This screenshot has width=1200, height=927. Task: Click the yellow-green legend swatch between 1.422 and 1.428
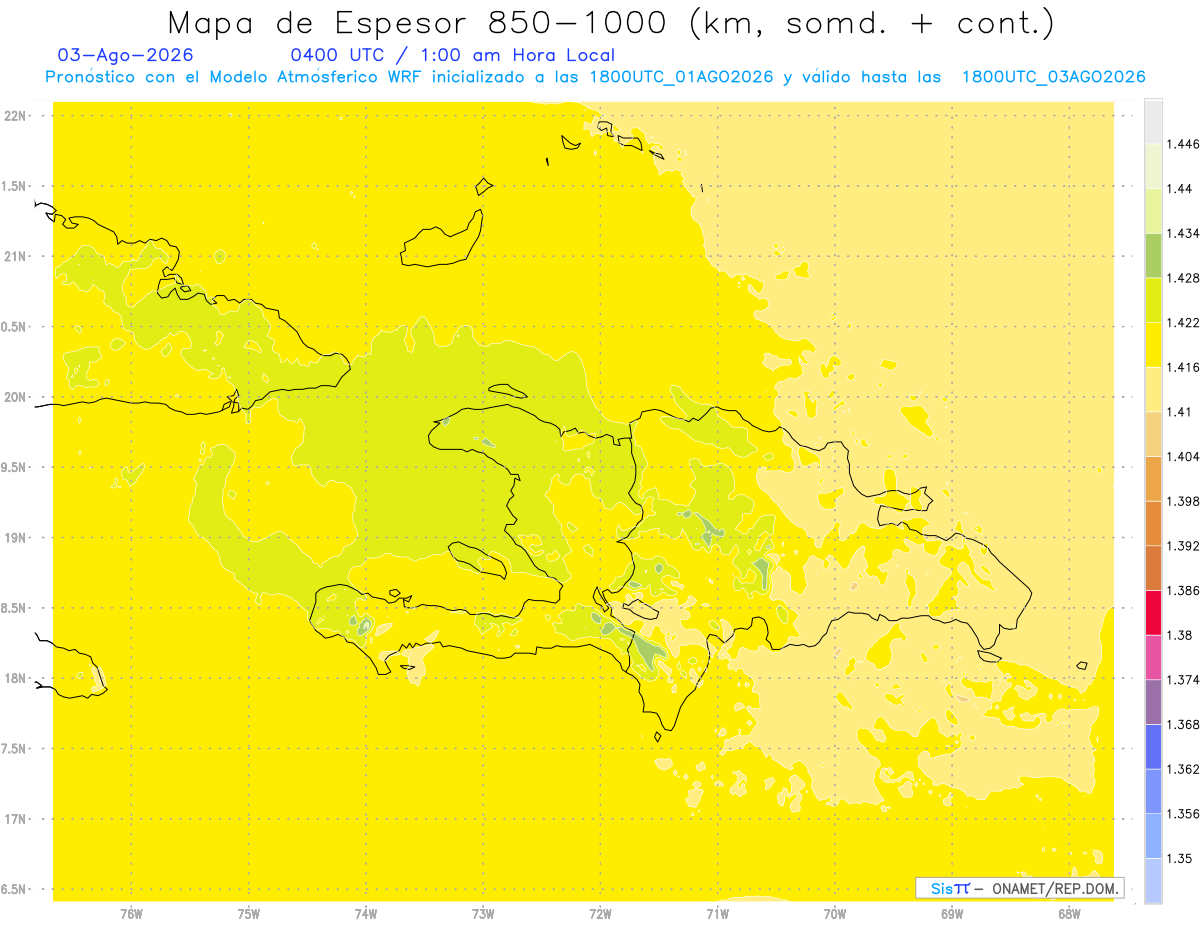click(x=1153, y=300)
